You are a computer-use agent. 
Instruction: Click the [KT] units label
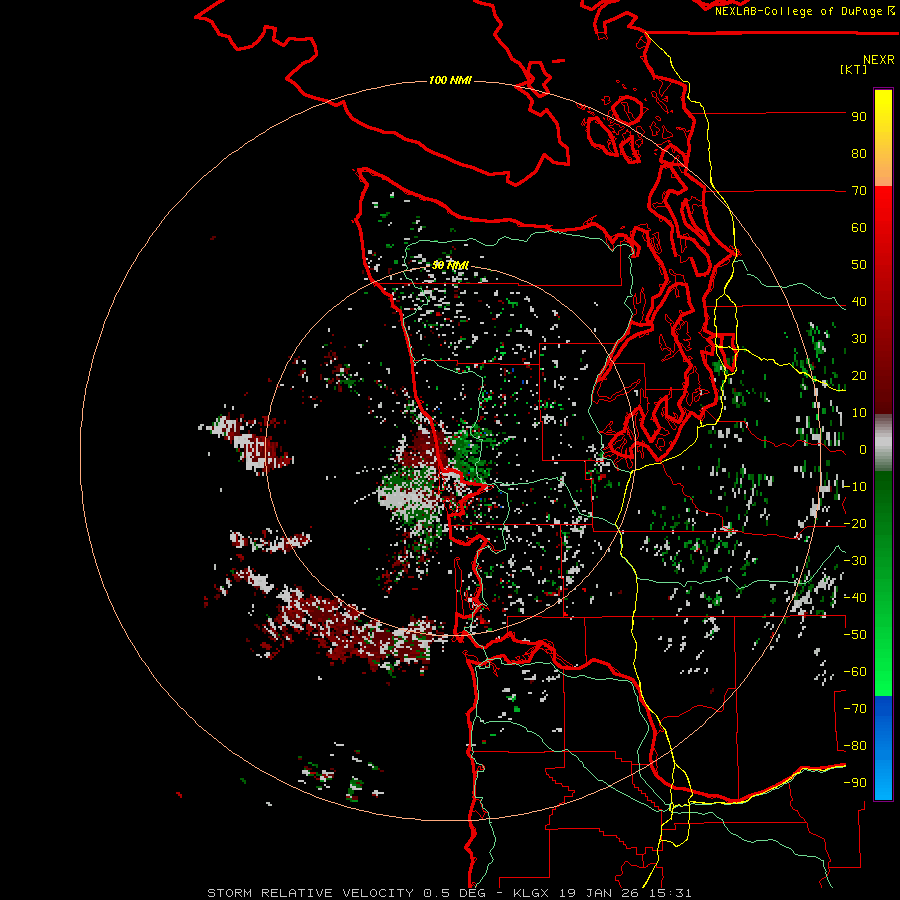pos(853,69)
